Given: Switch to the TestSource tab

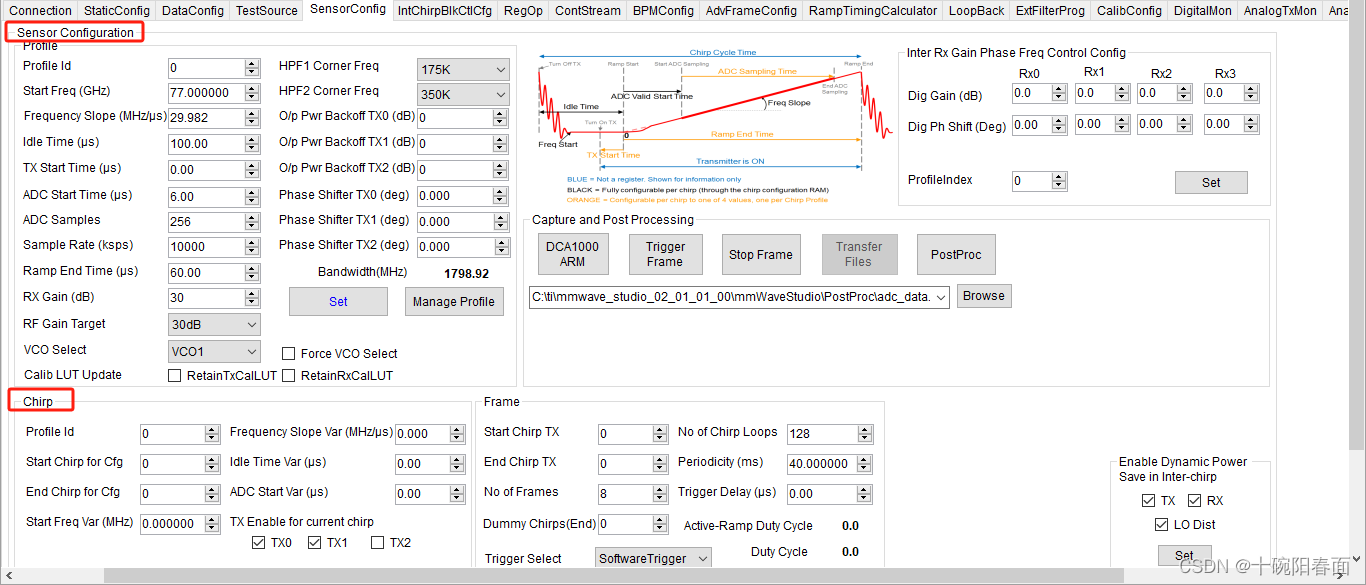Looking at the screenshot, I should [267, 11].
